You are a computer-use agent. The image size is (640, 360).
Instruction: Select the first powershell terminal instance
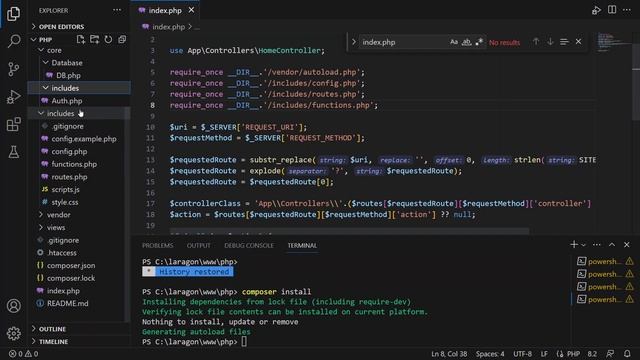[x=604, y=261]
